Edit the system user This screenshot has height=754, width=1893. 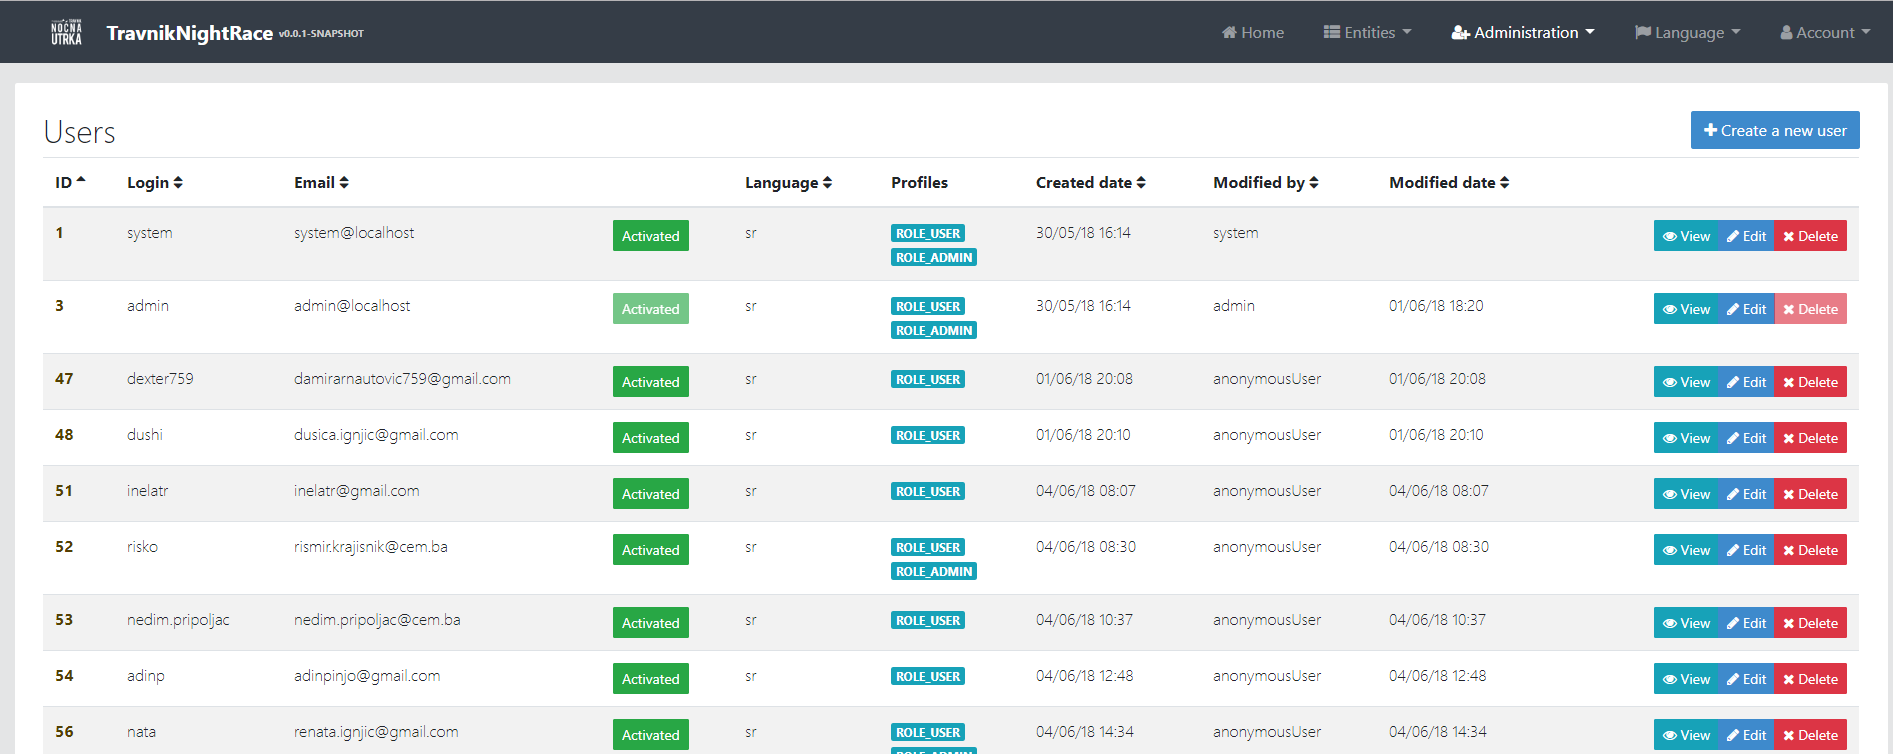click(x=1746, y=236)
